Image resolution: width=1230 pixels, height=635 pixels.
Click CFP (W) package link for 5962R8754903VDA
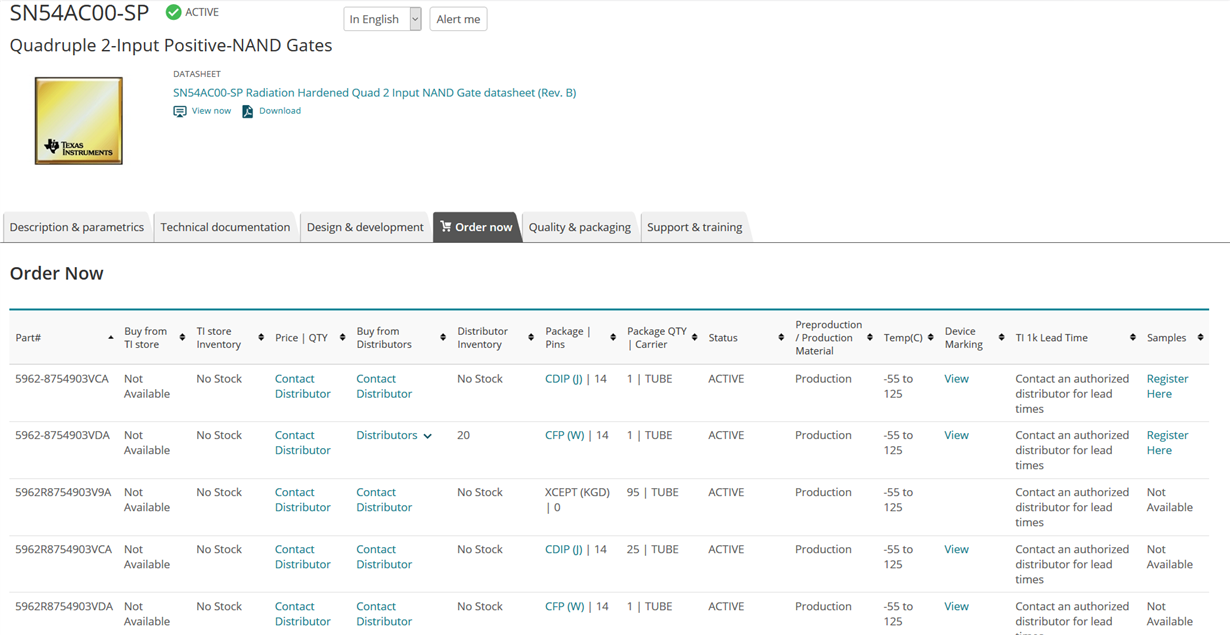565,607
